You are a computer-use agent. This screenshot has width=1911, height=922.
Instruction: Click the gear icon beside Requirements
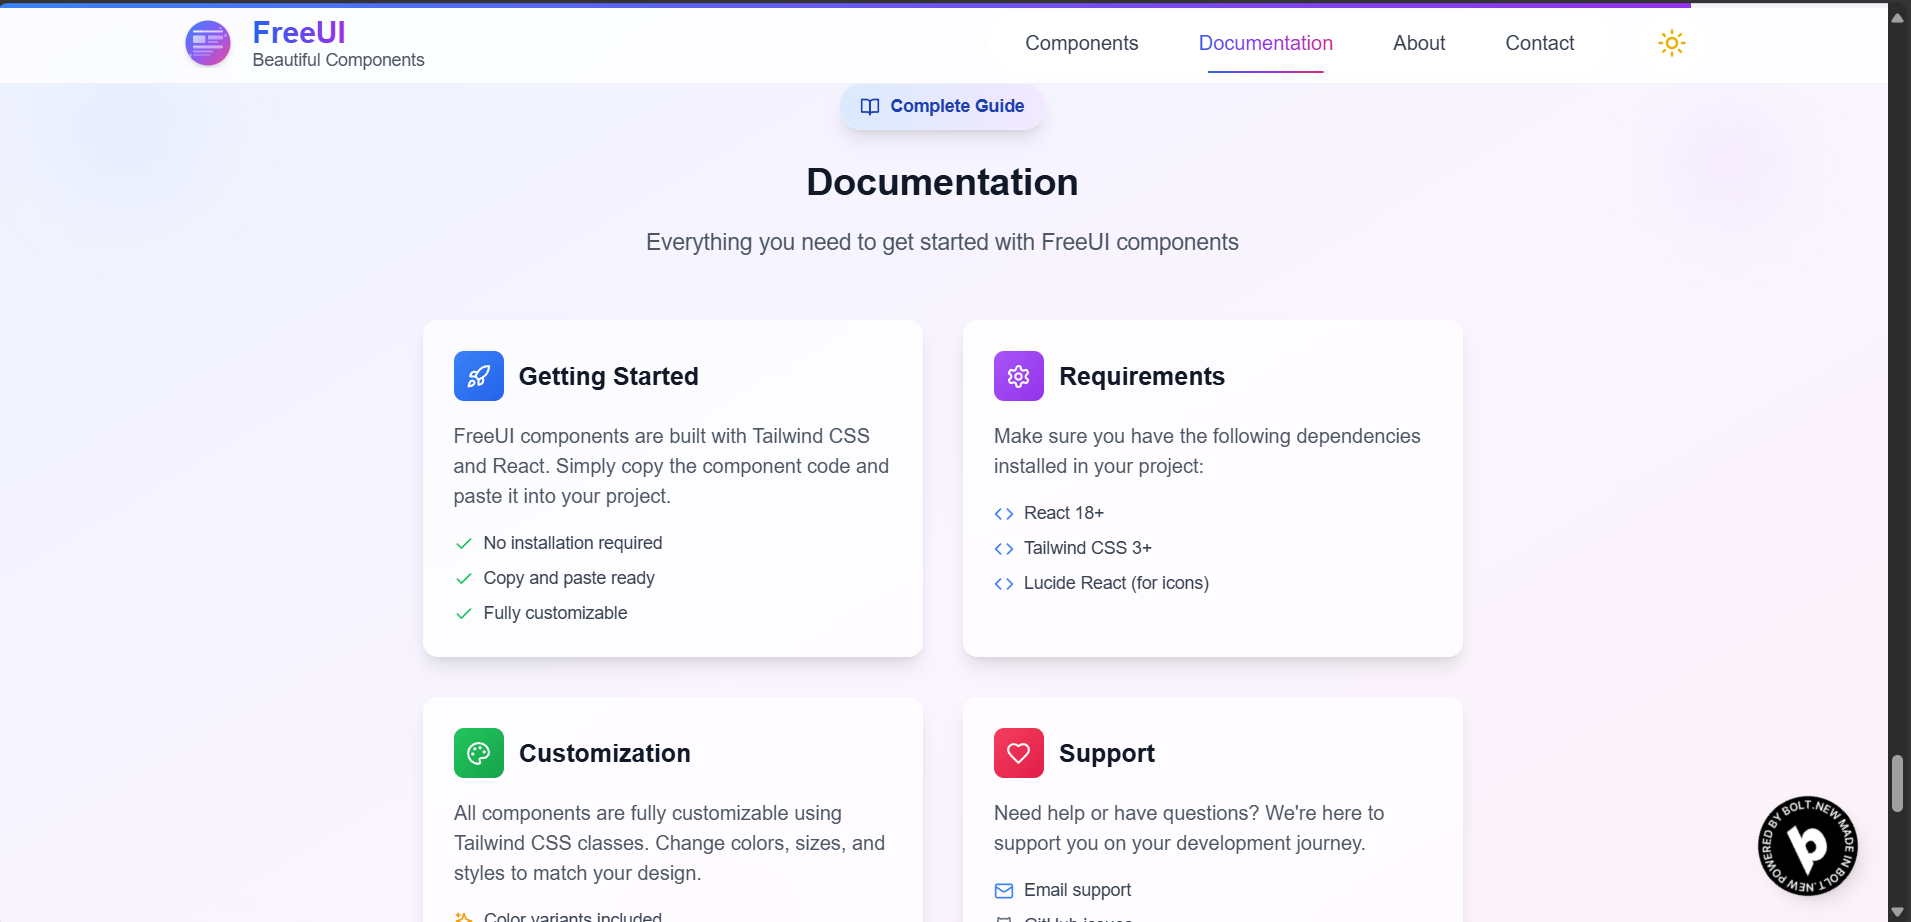(x=1019, y=376)
